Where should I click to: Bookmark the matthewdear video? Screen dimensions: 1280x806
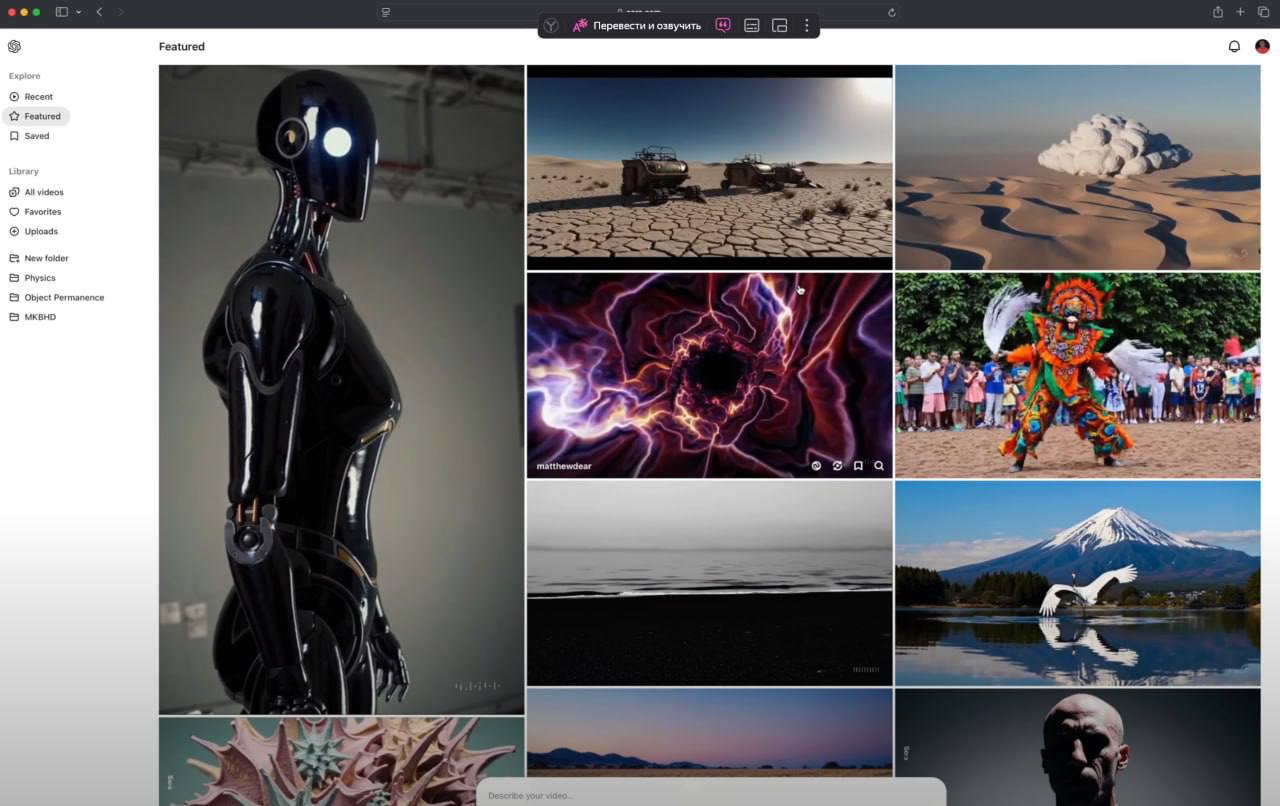pyautogui.click(x=858, y=466)
